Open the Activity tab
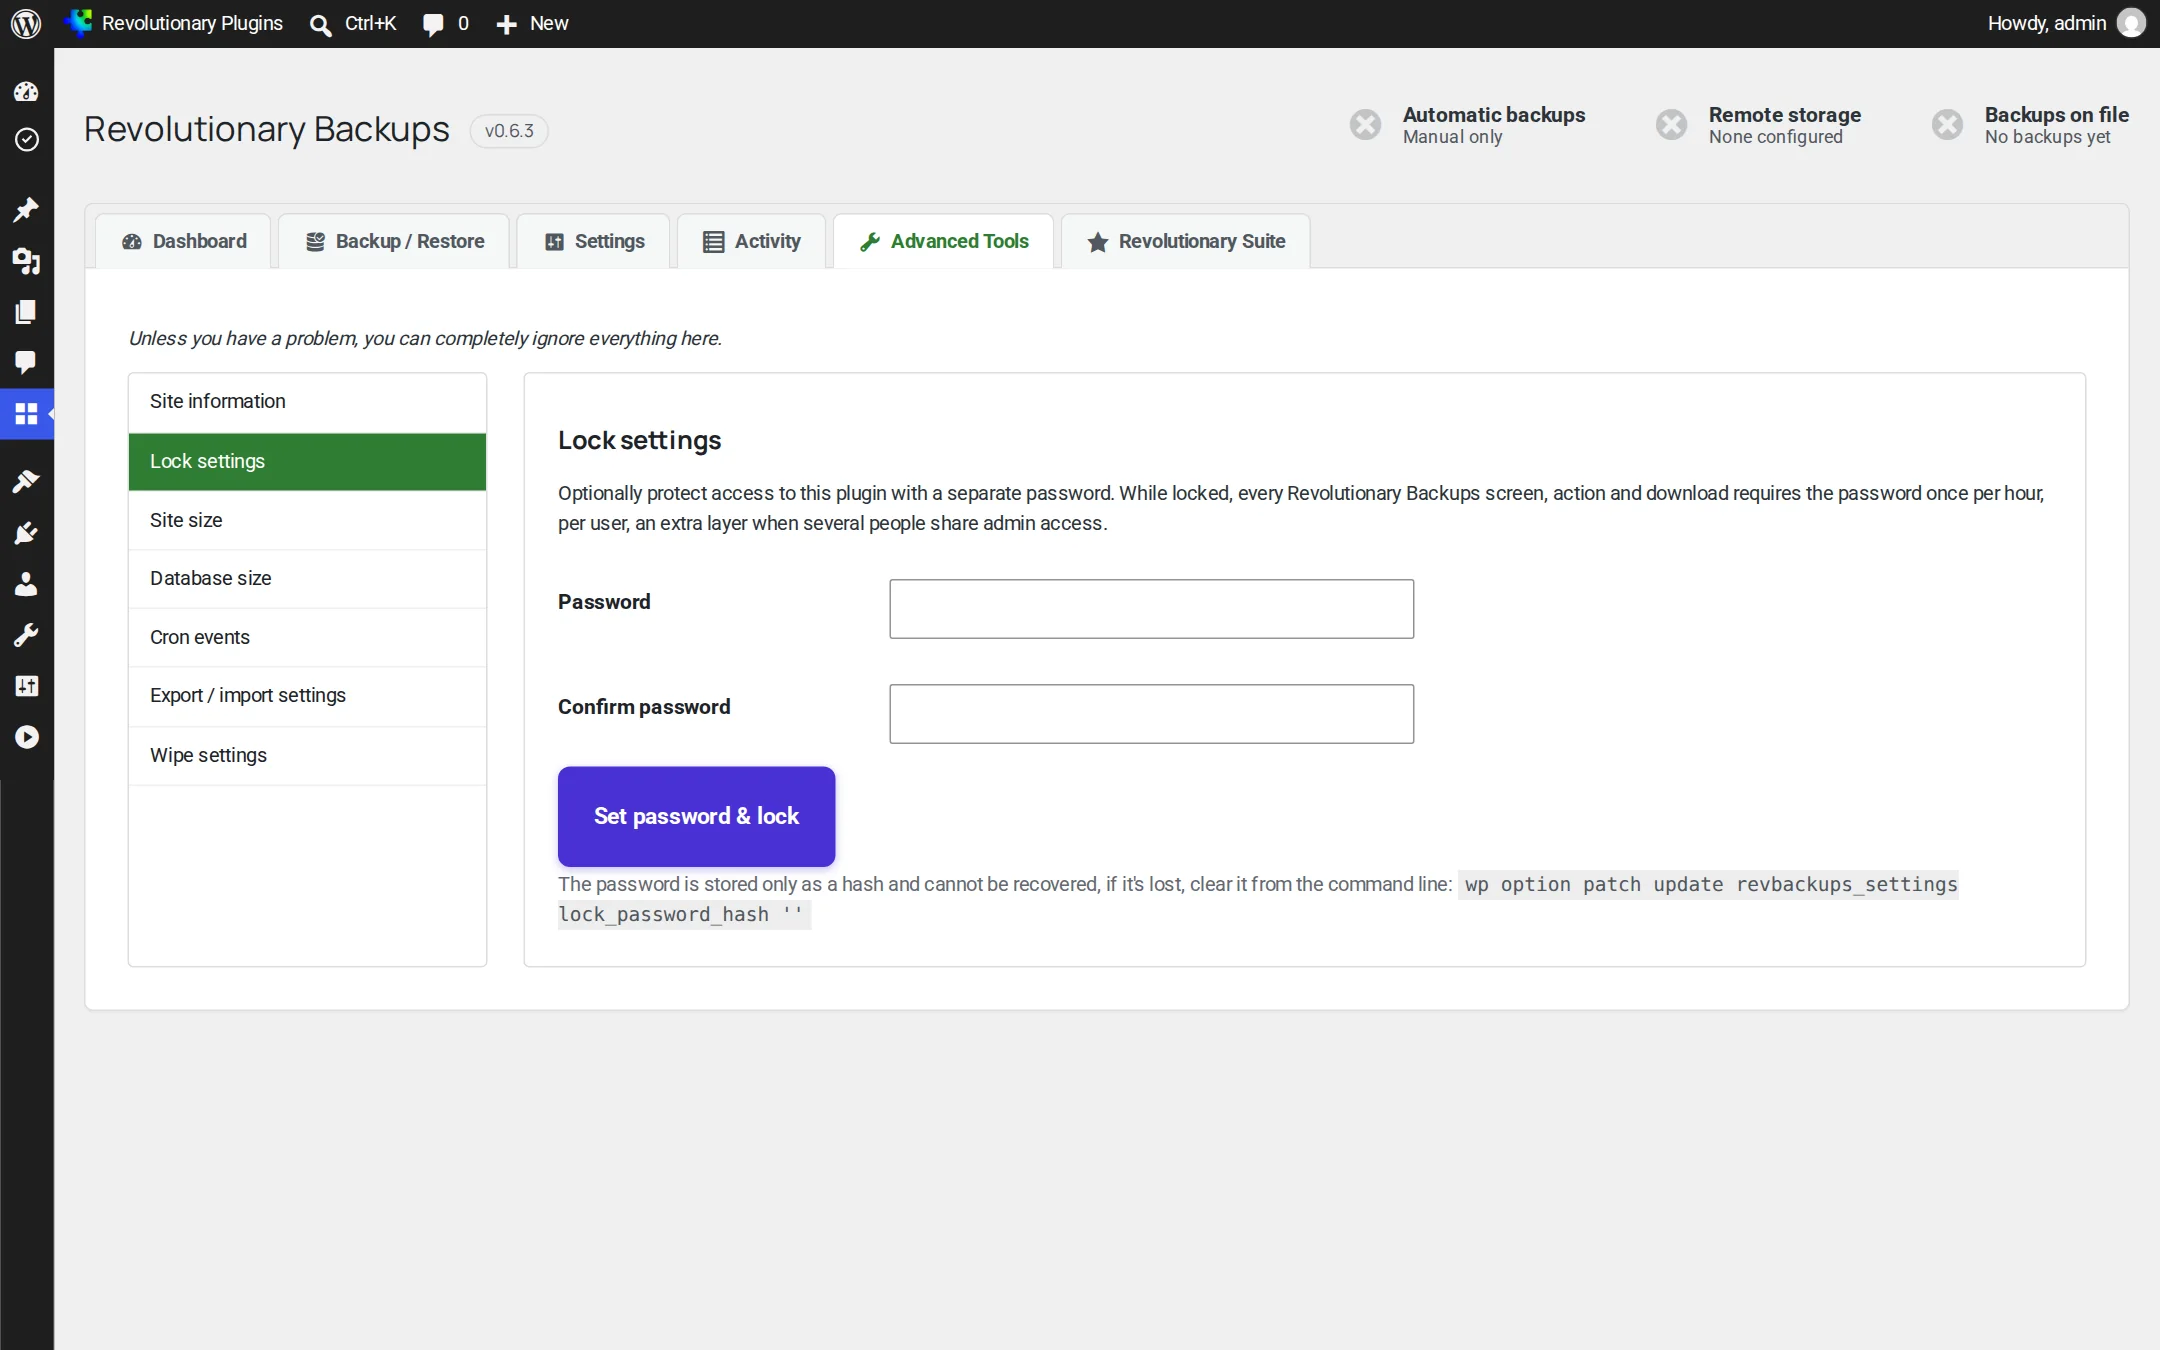Image resolution: width=2160 pixels, height=1350 pixels. pyautogui.click(x=752, y=241)
